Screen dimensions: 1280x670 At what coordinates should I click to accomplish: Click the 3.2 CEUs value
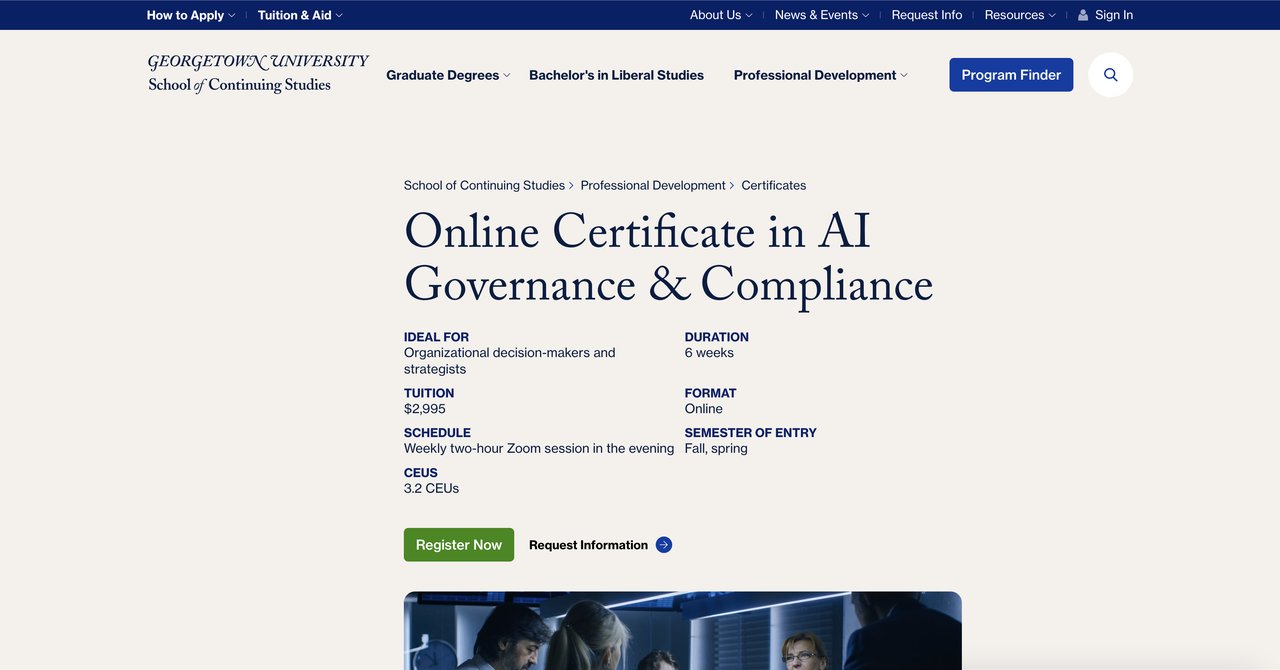431,489
